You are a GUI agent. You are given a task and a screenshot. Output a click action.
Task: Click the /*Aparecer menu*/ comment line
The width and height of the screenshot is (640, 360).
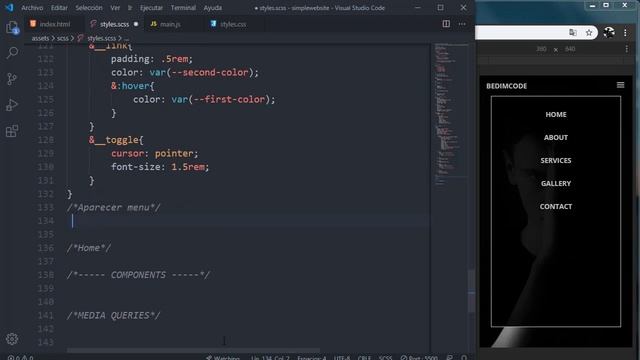(x=114, y=207)
